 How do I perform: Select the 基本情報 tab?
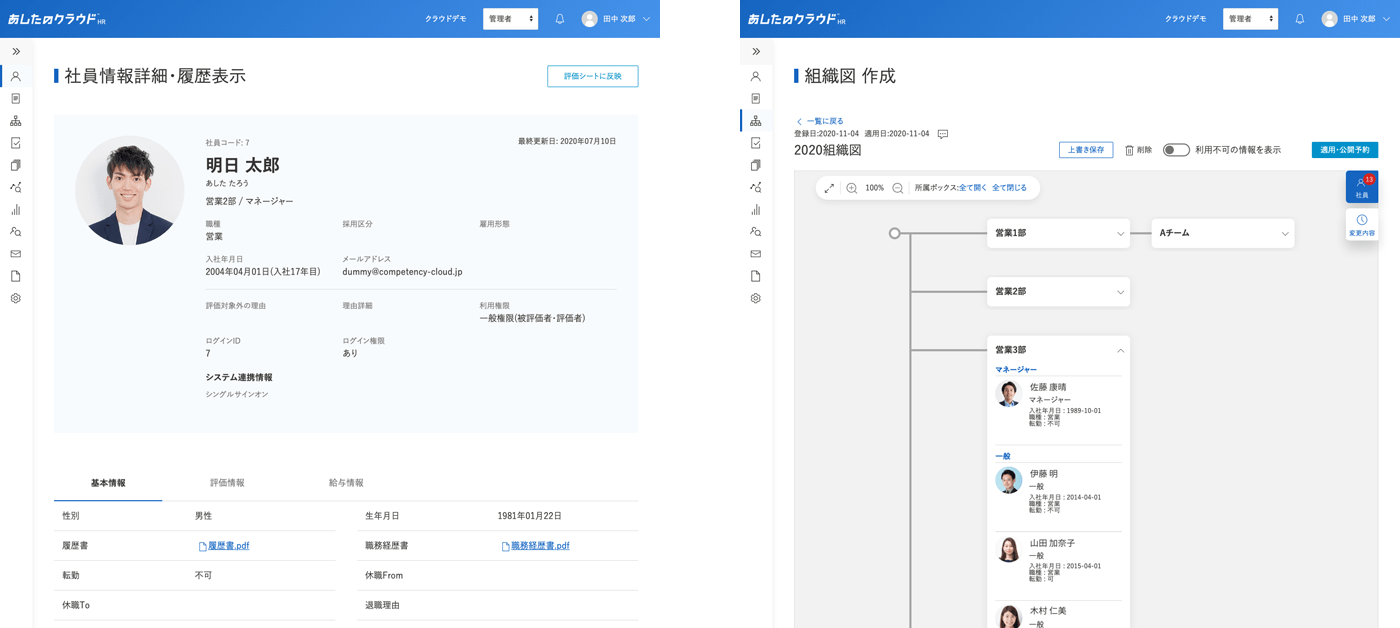(108, 483)
